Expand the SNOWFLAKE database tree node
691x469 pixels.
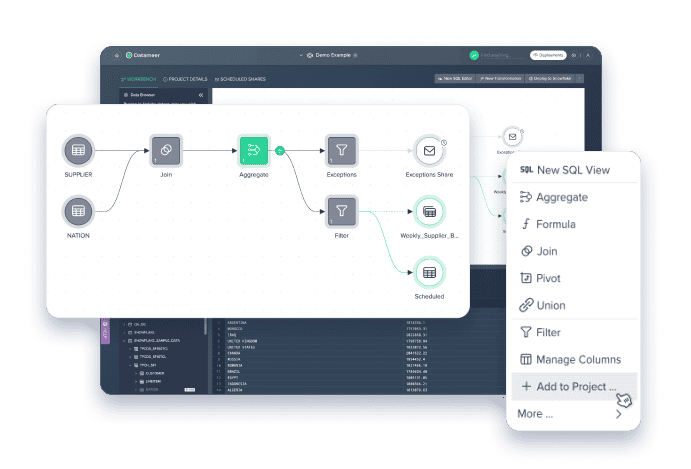pos(125,332)
